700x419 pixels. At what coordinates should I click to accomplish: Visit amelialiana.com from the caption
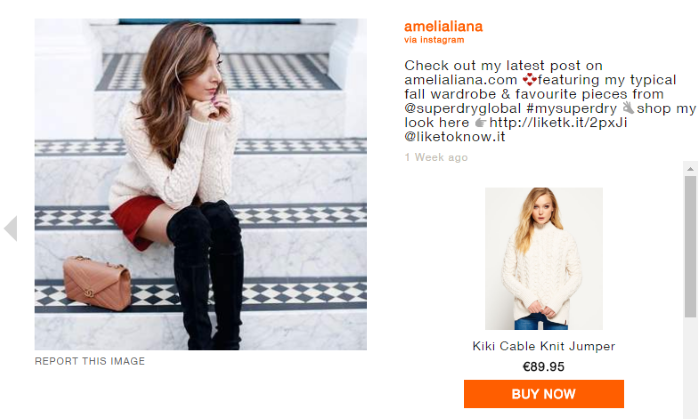coord(461,80)
